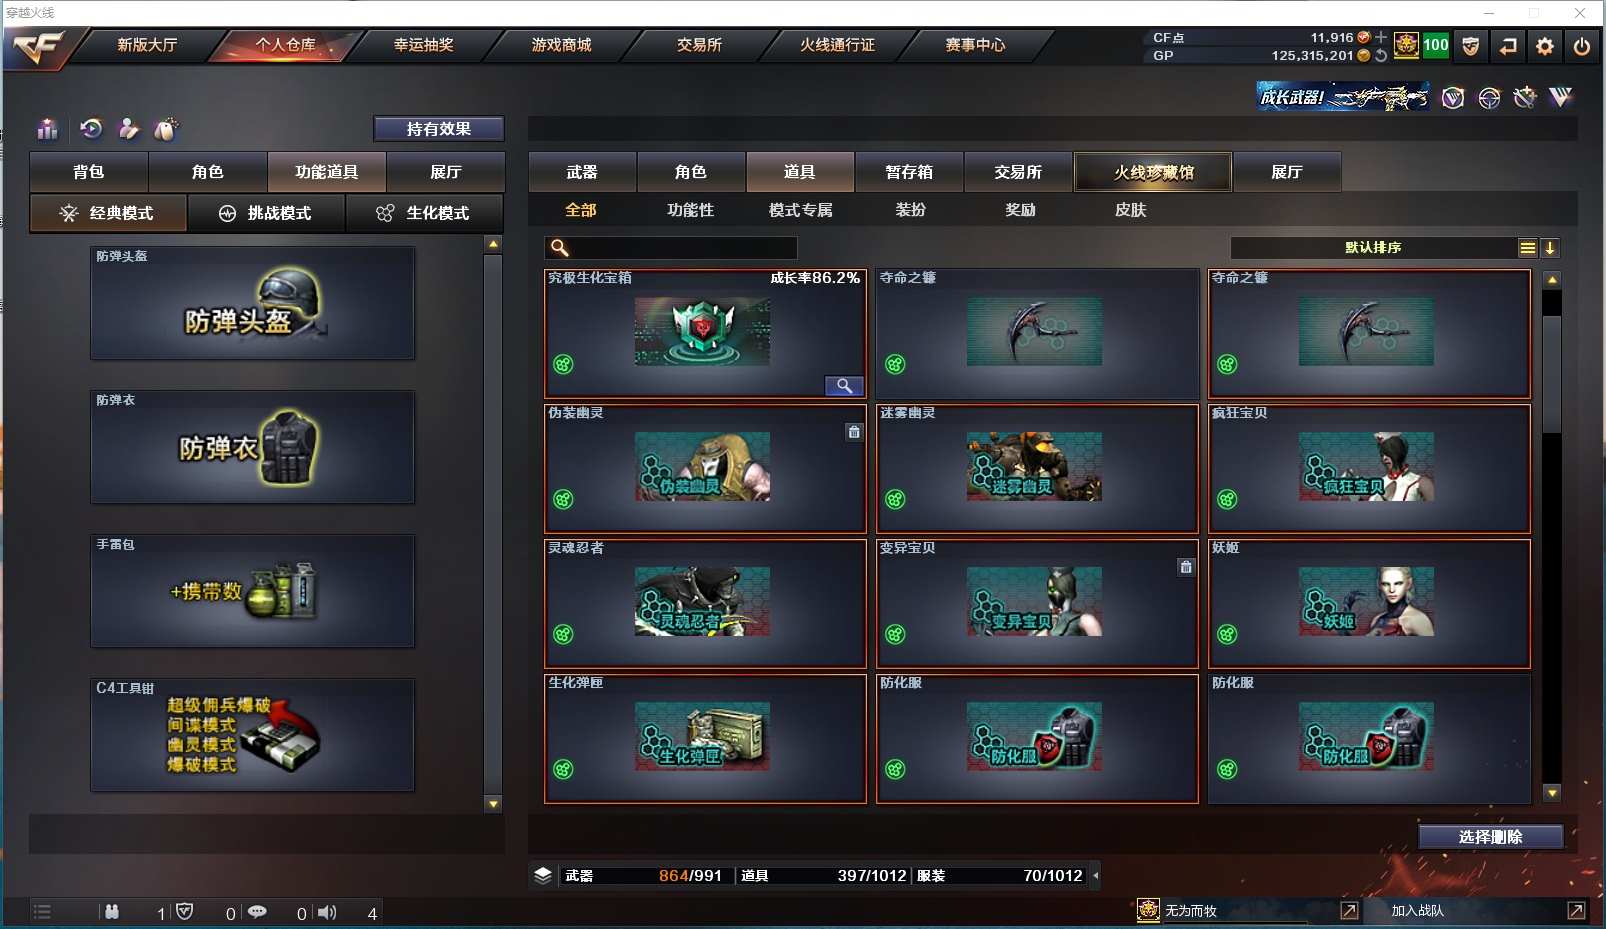Click the 选择删除 button
1606x929 pixels.
(x=1491, y=837)
